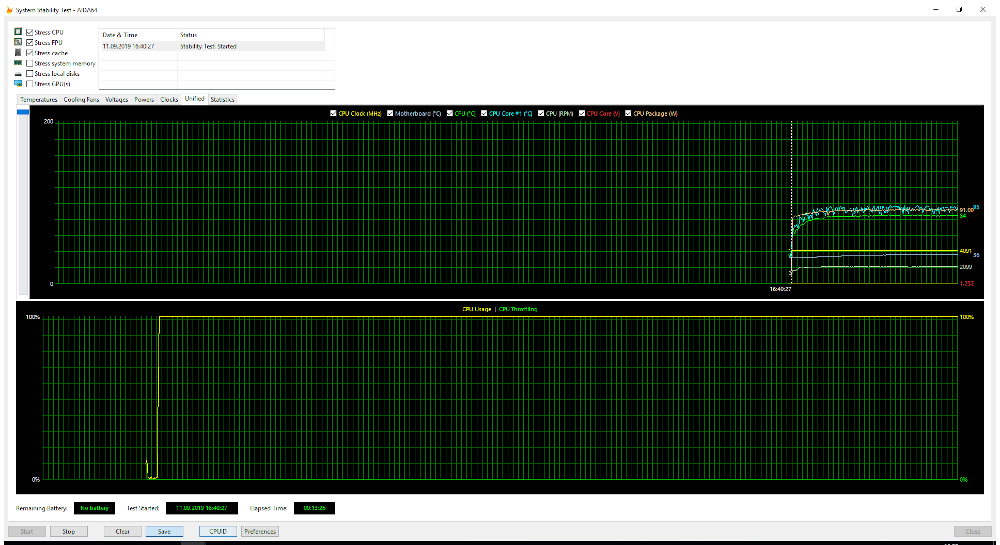This screenshot has height=545, width=1000.
Task: Click the cache chip icon beside Stress cache
Action: [18, 52]
